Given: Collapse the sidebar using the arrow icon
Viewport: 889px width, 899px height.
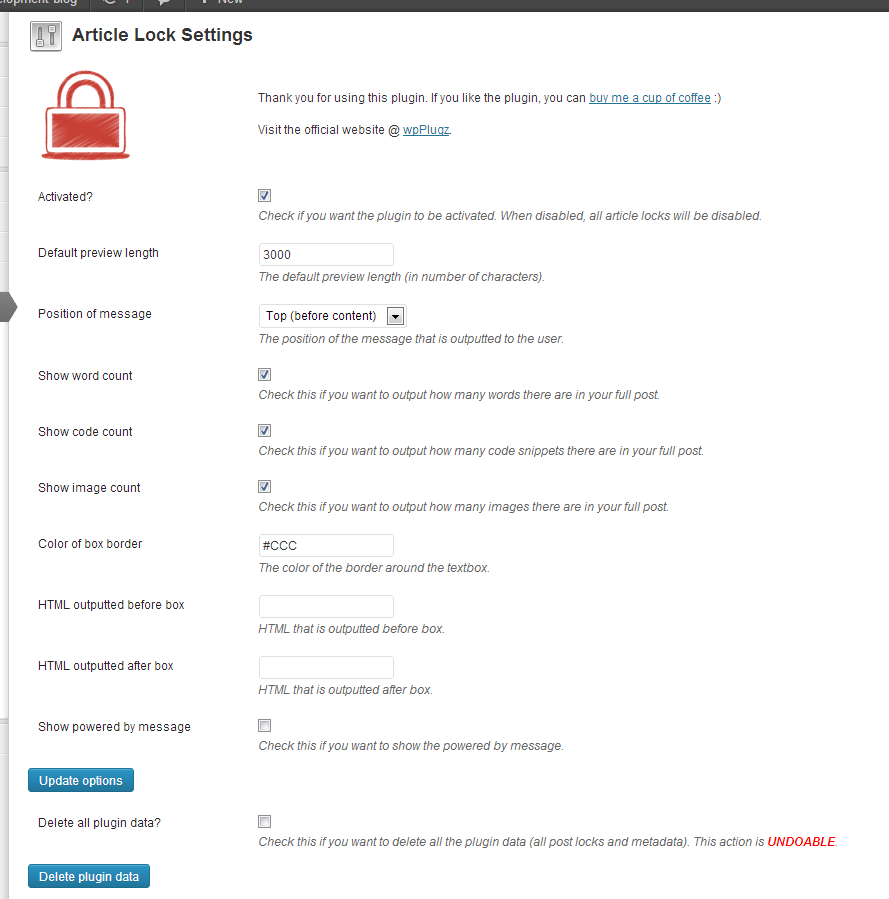Looking at the screenshot, I should point(7,308).
